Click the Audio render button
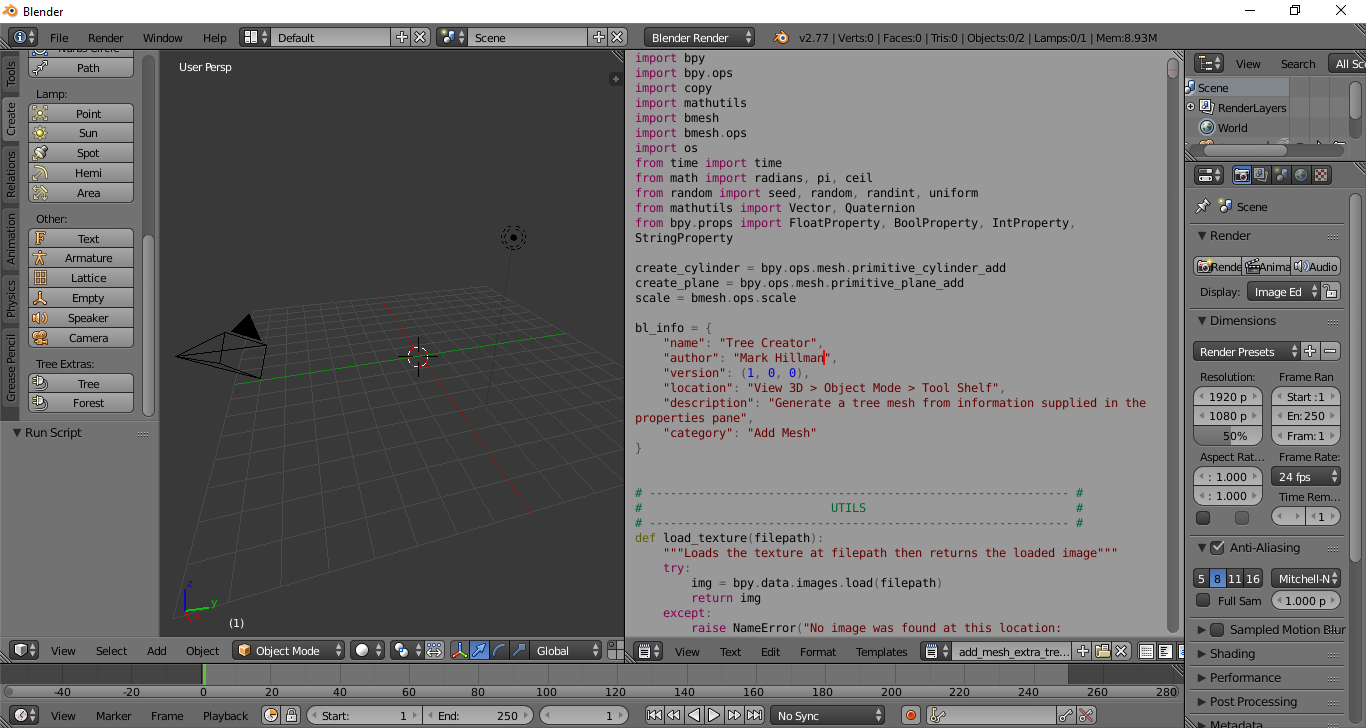 click(1315, 266)
